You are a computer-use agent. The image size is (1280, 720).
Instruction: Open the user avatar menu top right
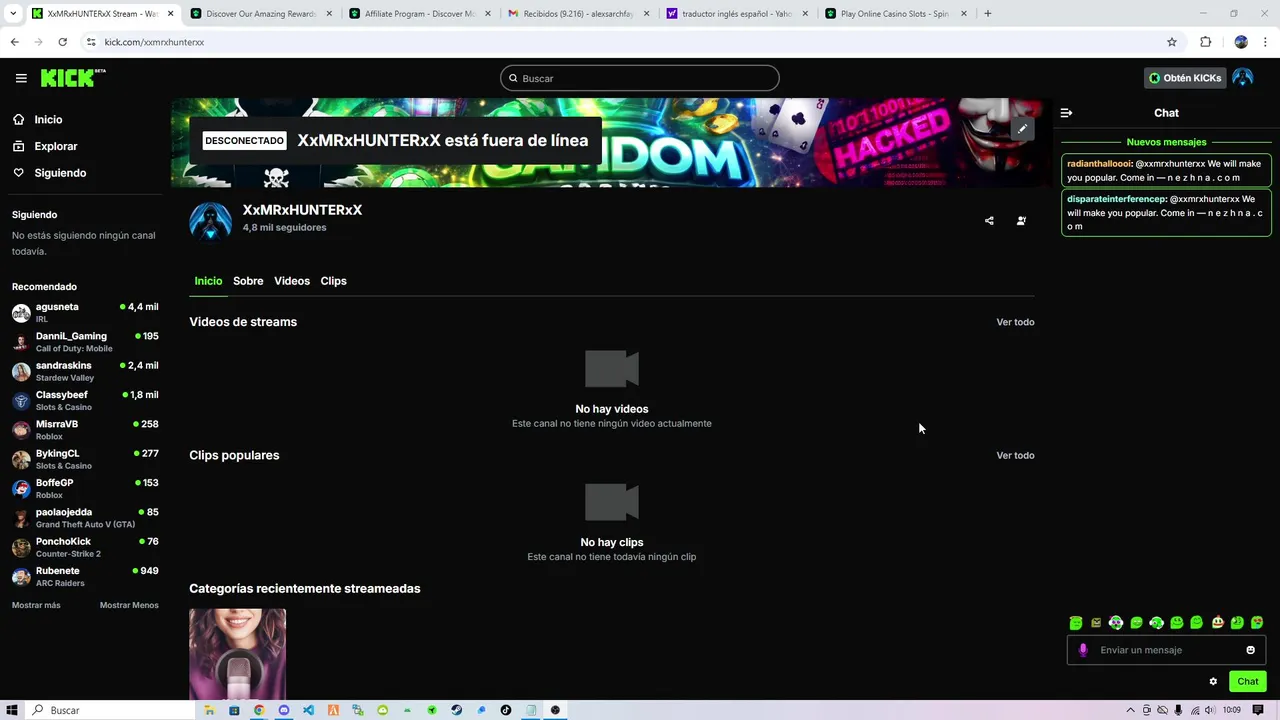pyautogui.click(x=1242, y=78)
